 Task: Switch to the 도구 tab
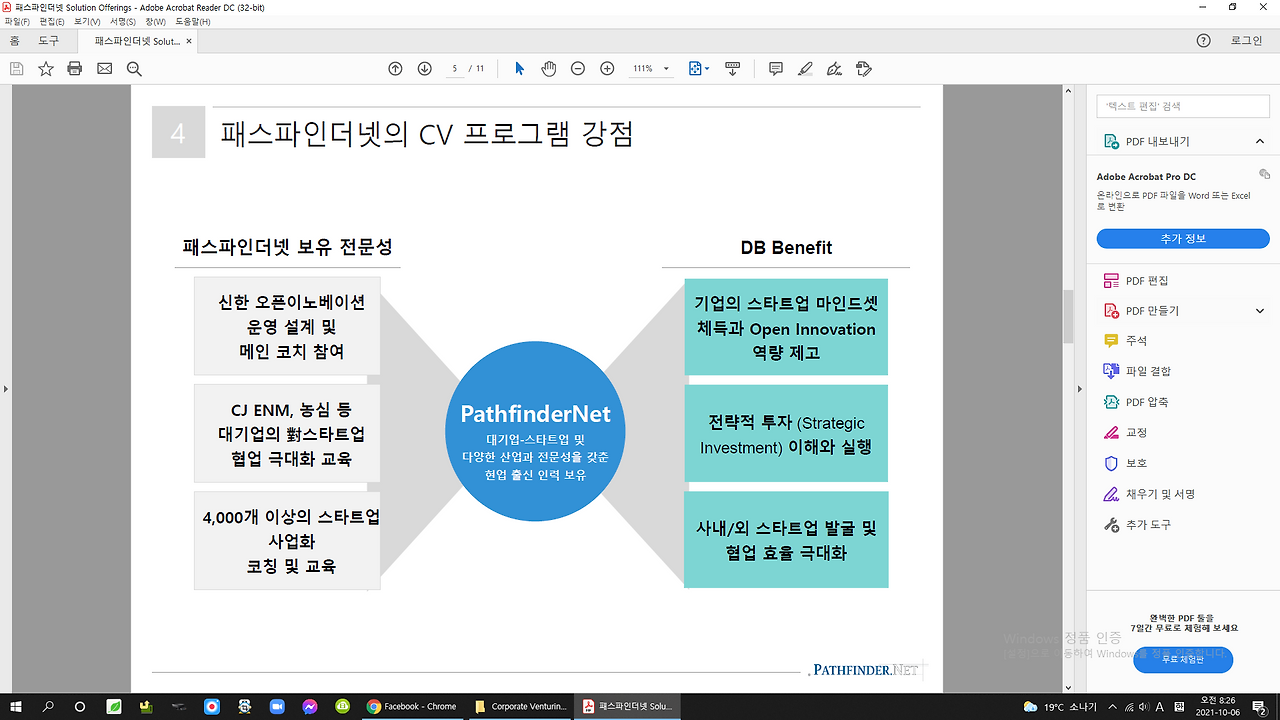coord(48,41)
